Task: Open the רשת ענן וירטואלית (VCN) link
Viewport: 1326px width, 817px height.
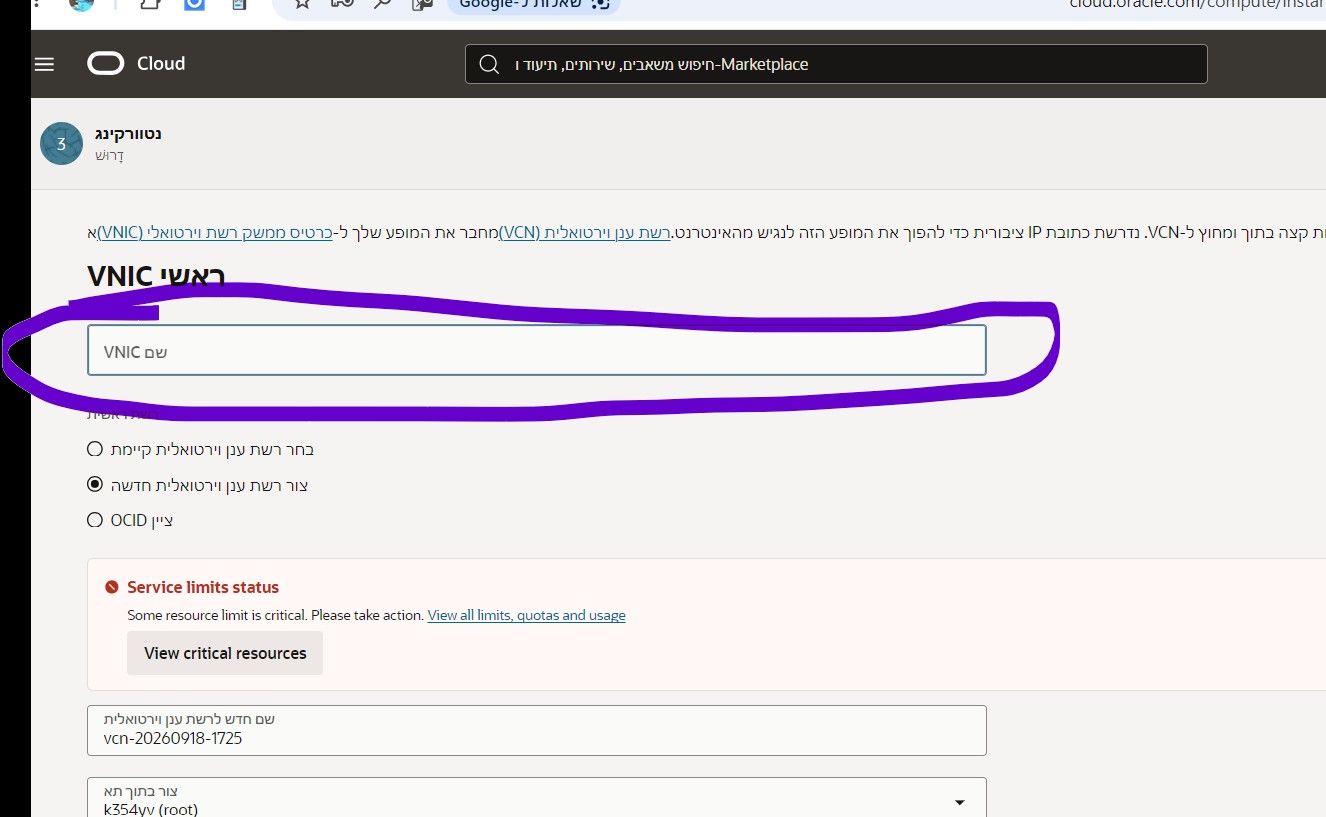Action: [x=584, y=233]
